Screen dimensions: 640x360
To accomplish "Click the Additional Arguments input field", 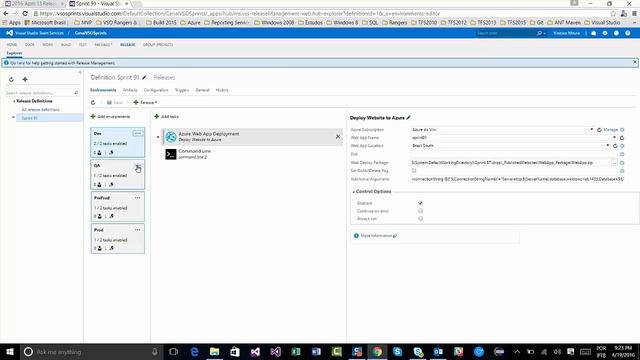I will [x=517, y=179].
